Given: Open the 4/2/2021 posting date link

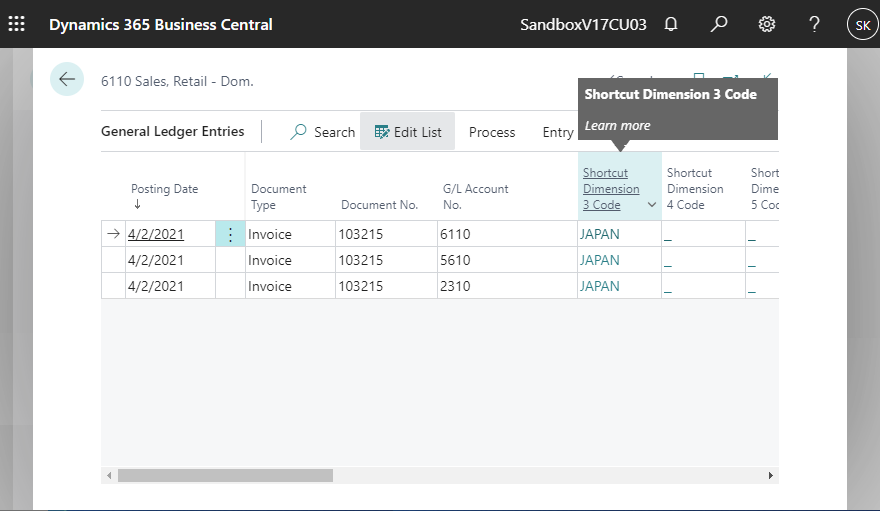Looking at the screenshot, I should click(x=154, y=234).
